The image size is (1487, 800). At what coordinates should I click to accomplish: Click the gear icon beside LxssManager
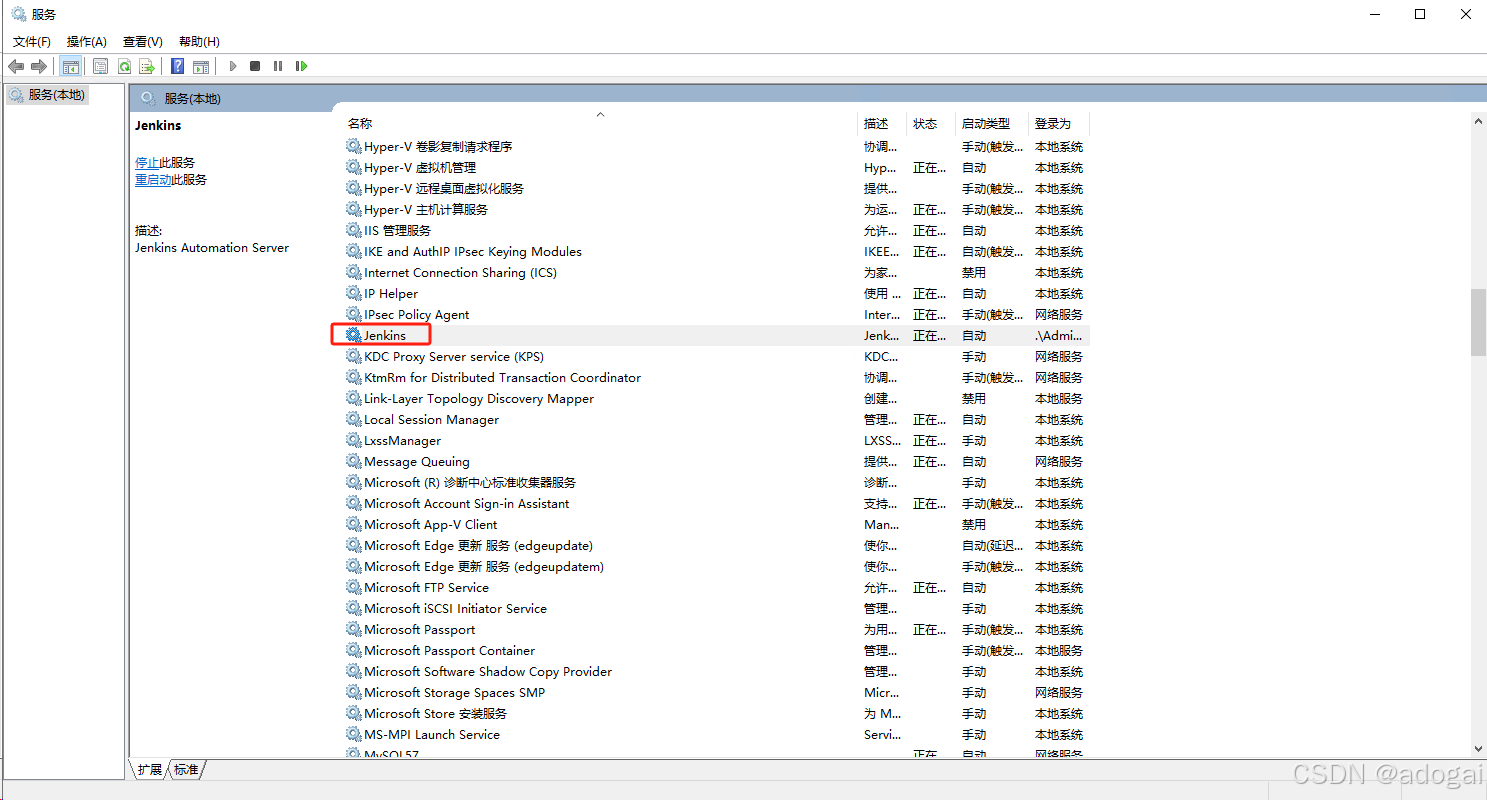point(354,440)
